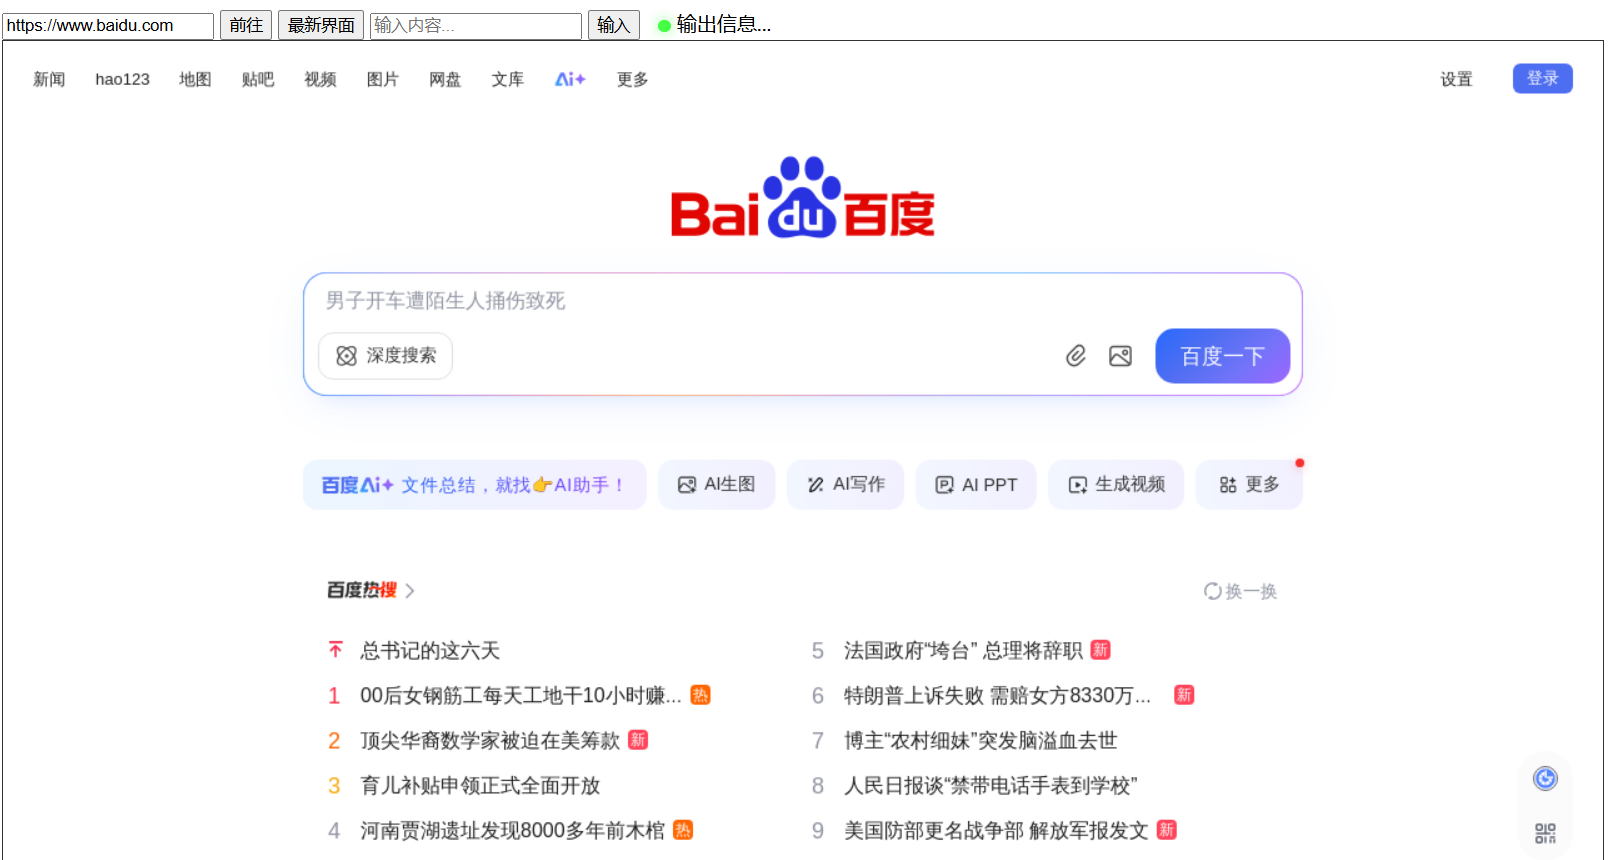Click the URL address field
This screenshot has width=1612, height=860.
coord(108,25)
